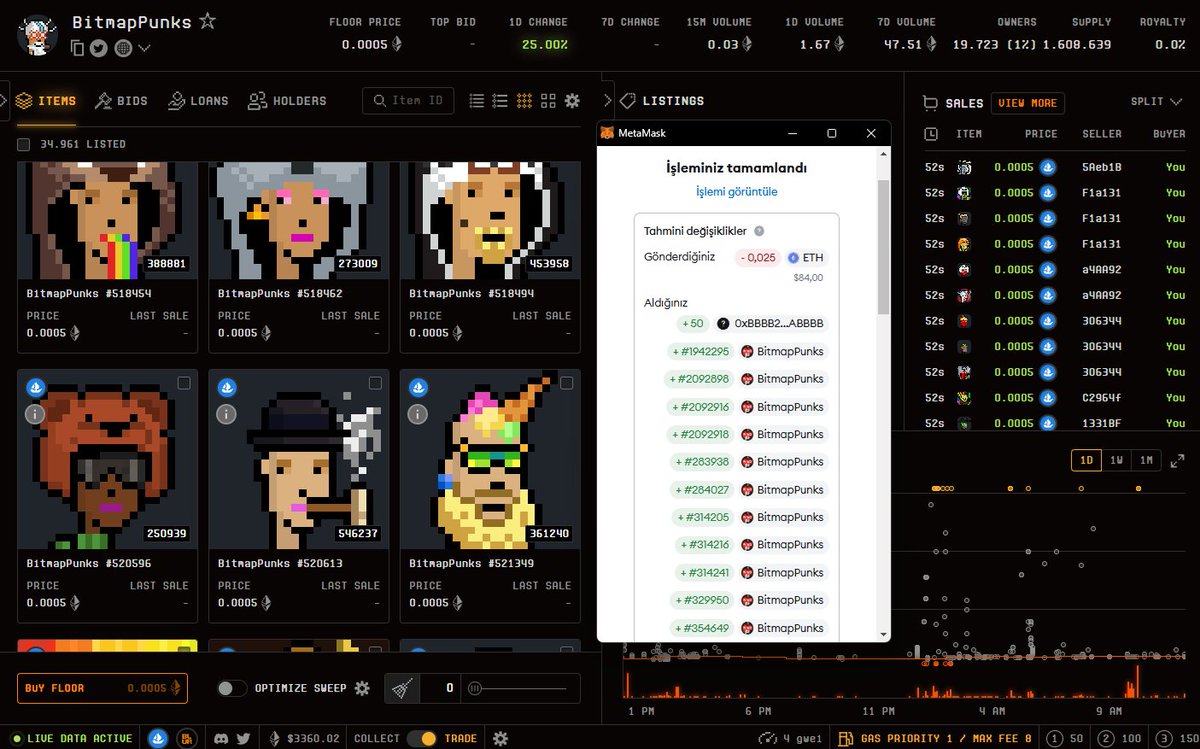Check the select-all listed checkbox
Viewport: 1200px width, 749px height.
click(x=23, y=145)
